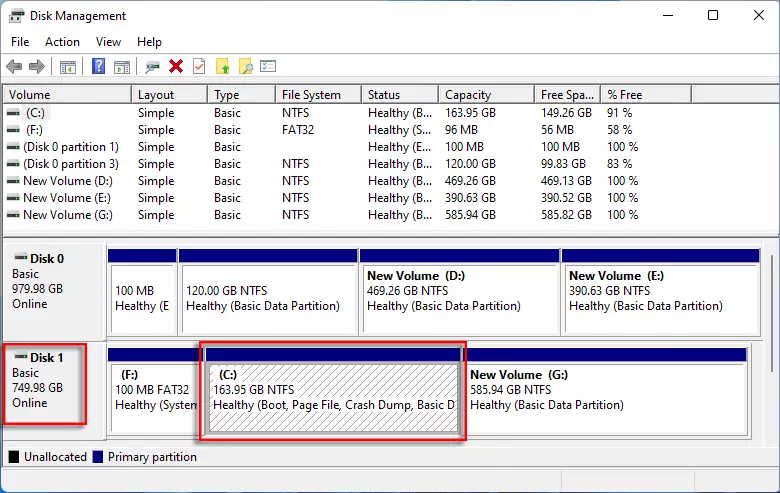This screenshot has width=780, height=493.
Task: Open the View menu
Action: (108, 42)
